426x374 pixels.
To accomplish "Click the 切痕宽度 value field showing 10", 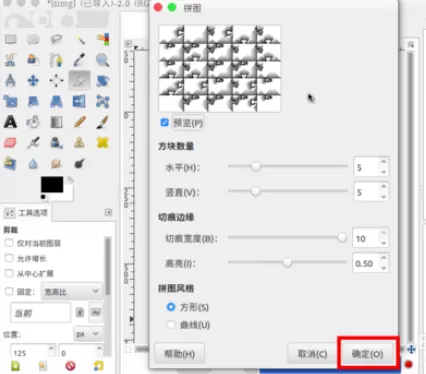I will pyautogui.click(x=366, y=238).
